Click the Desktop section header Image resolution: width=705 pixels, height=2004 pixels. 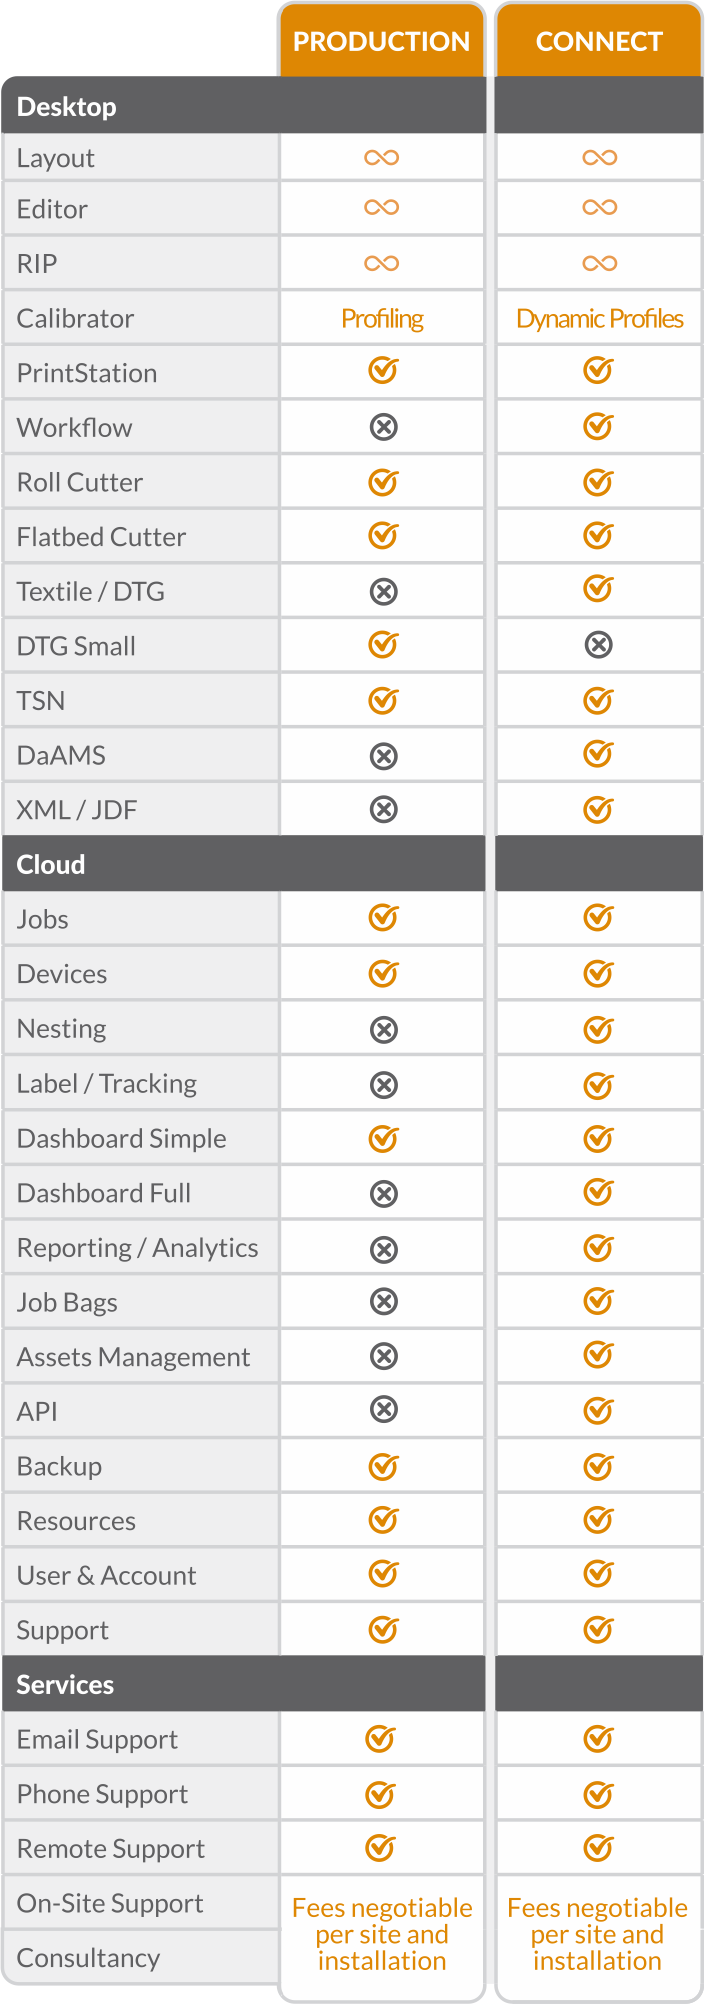click(67, 107)
